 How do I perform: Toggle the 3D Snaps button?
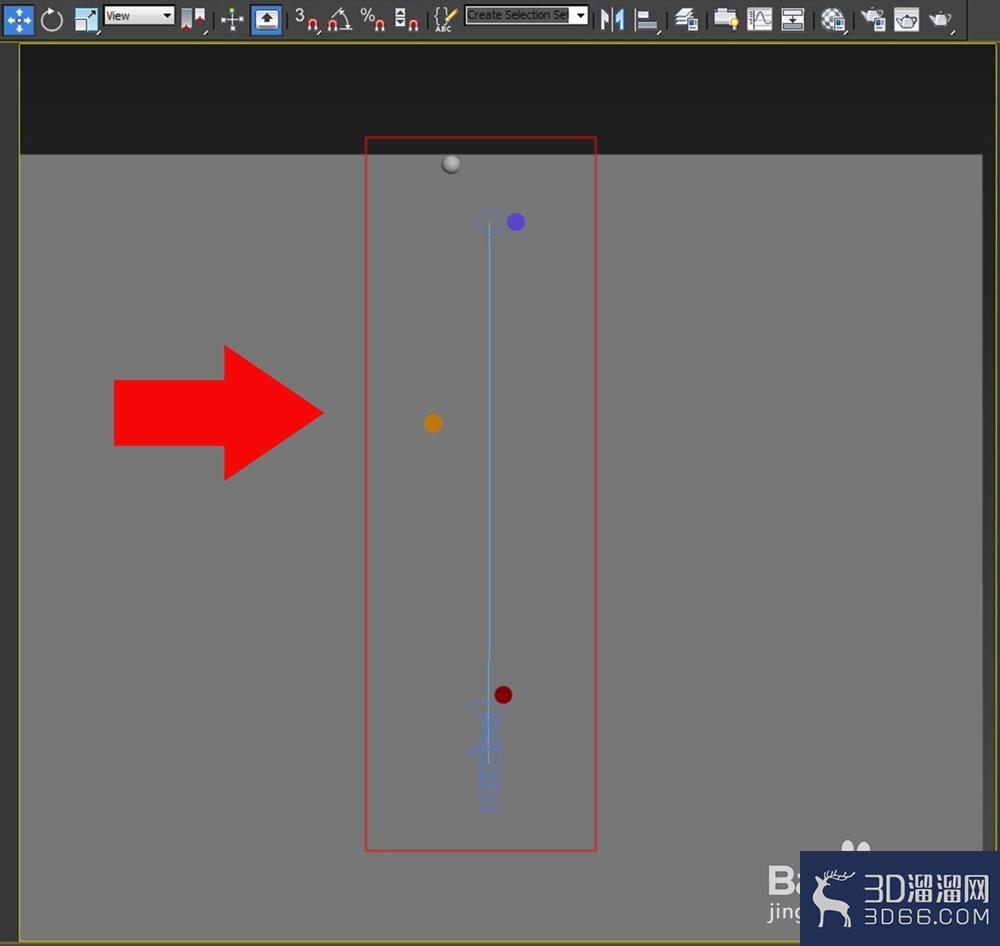click(306, 20)
